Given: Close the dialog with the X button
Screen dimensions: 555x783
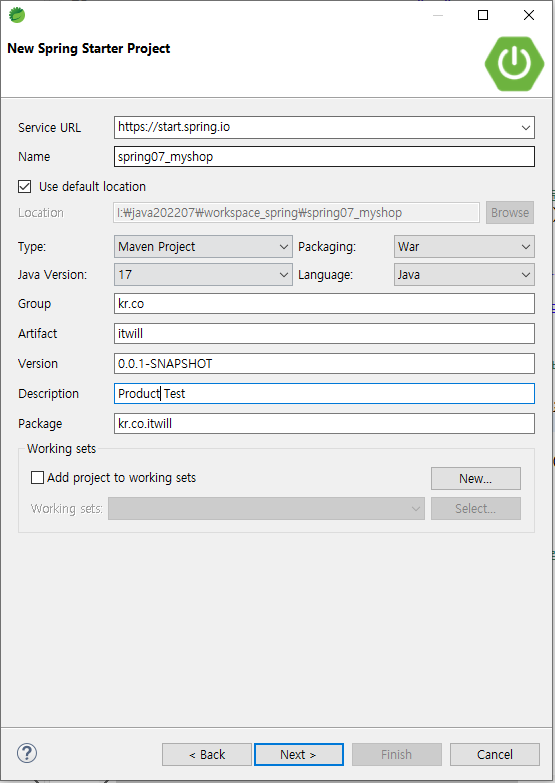Looking at the screenshot, I should point(529,15).
